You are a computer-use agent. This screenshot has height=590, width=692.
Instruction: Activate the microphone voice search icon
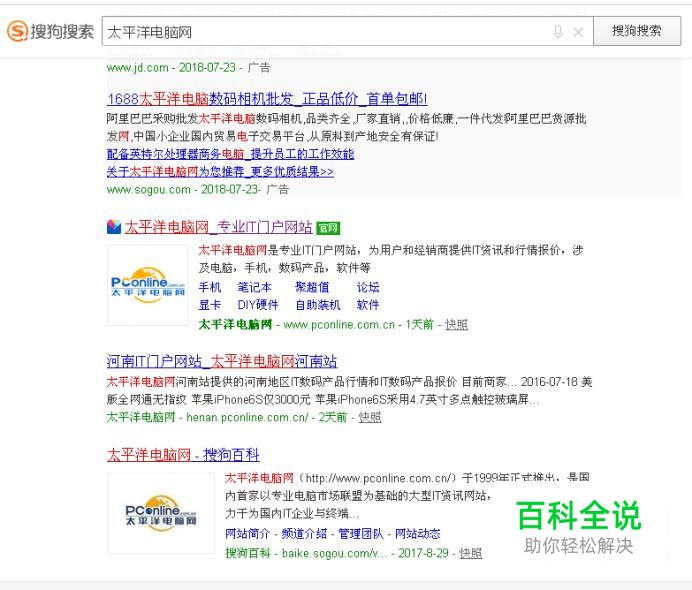click(x=558, y=31)
